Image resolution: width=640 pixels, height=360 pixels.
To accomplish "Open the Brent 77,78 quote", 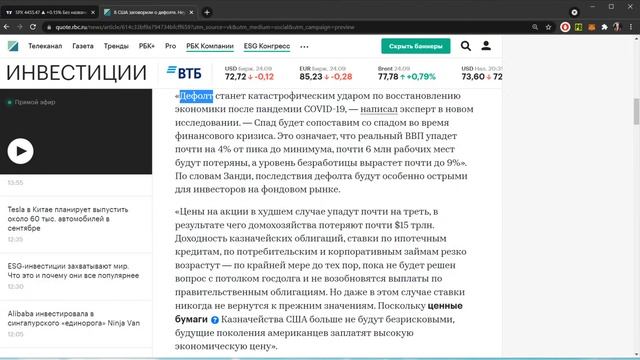I will pos(407,73).
